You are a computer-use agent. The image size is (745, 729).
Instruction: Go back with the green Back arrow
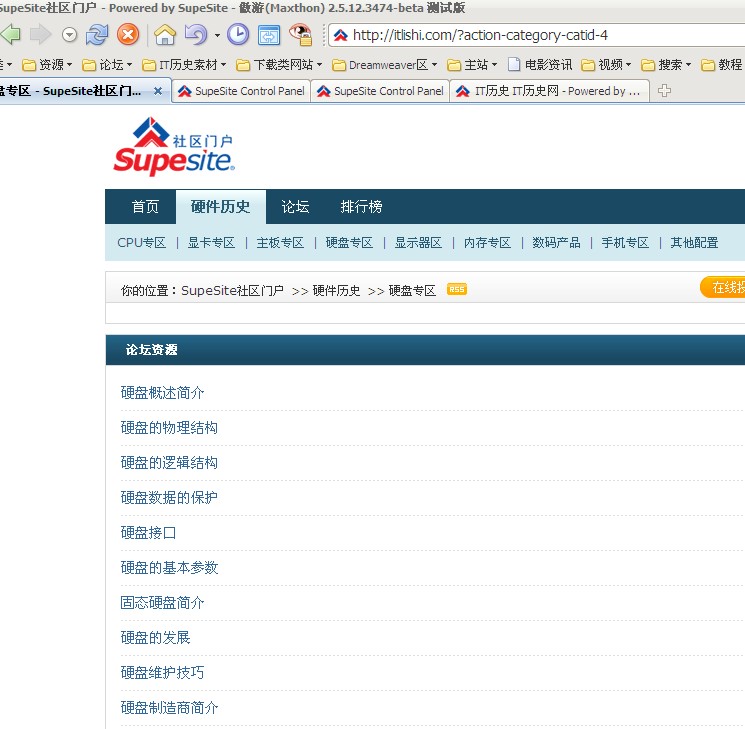10,35
